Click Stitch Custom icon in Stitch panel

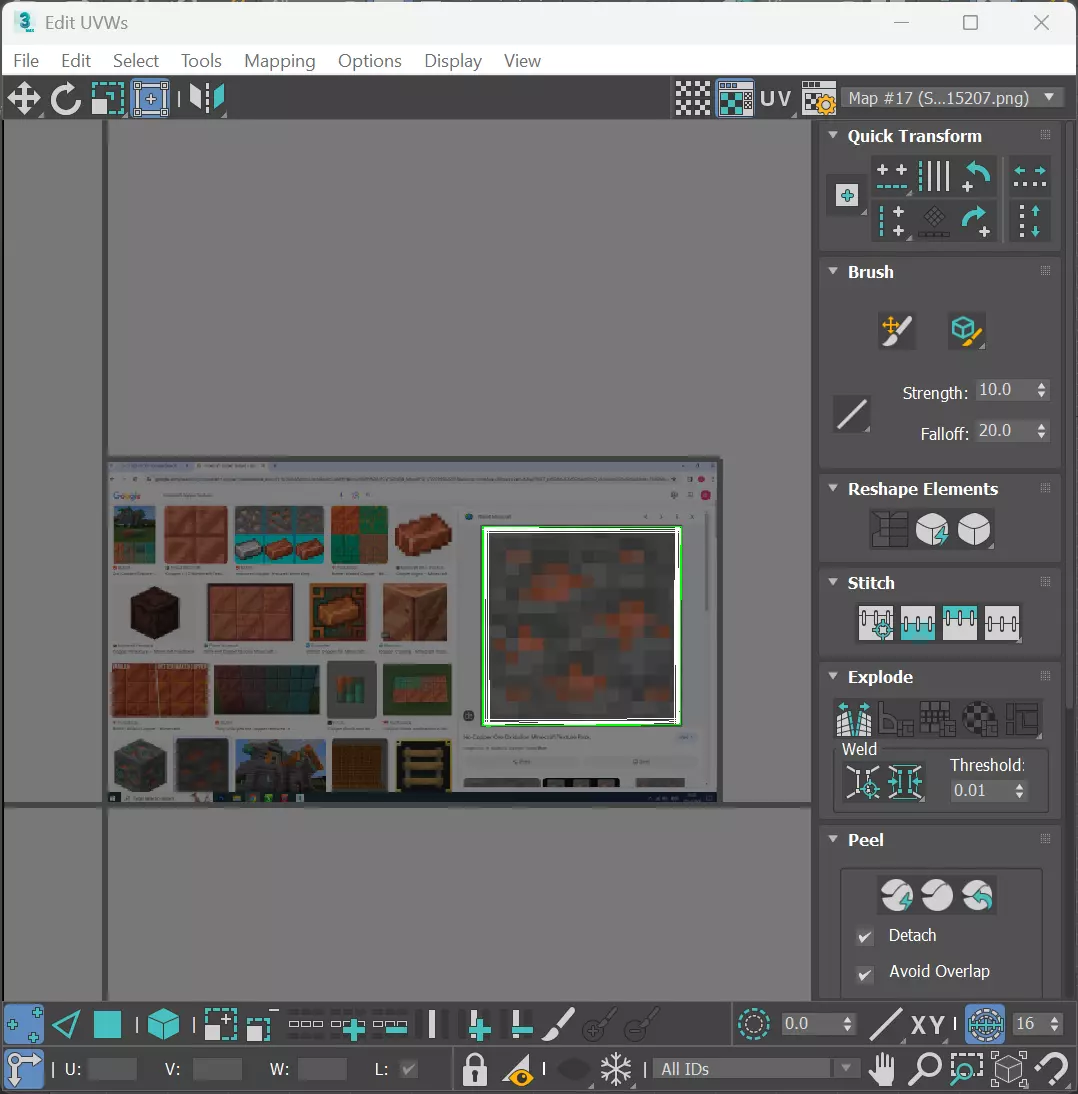point(1002,623)
